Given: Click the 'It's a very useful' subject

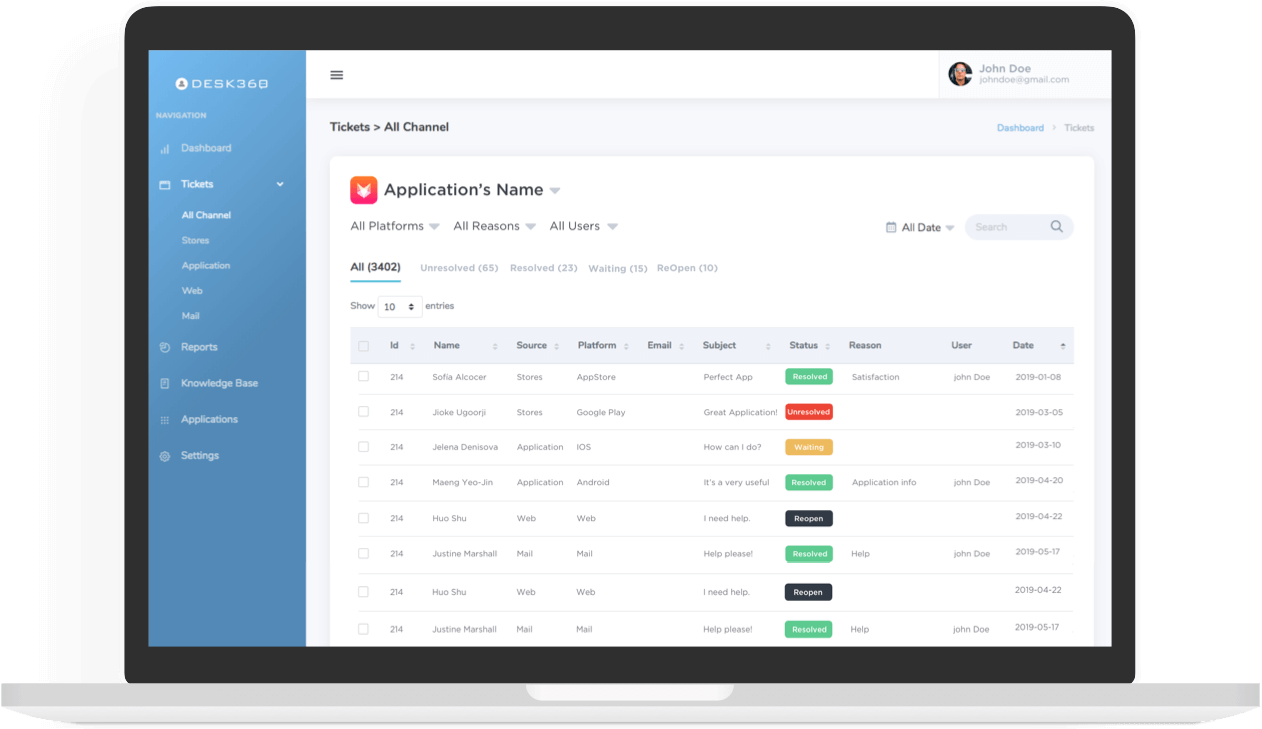Looking at the screenshot, I should [x=736, y=482].
